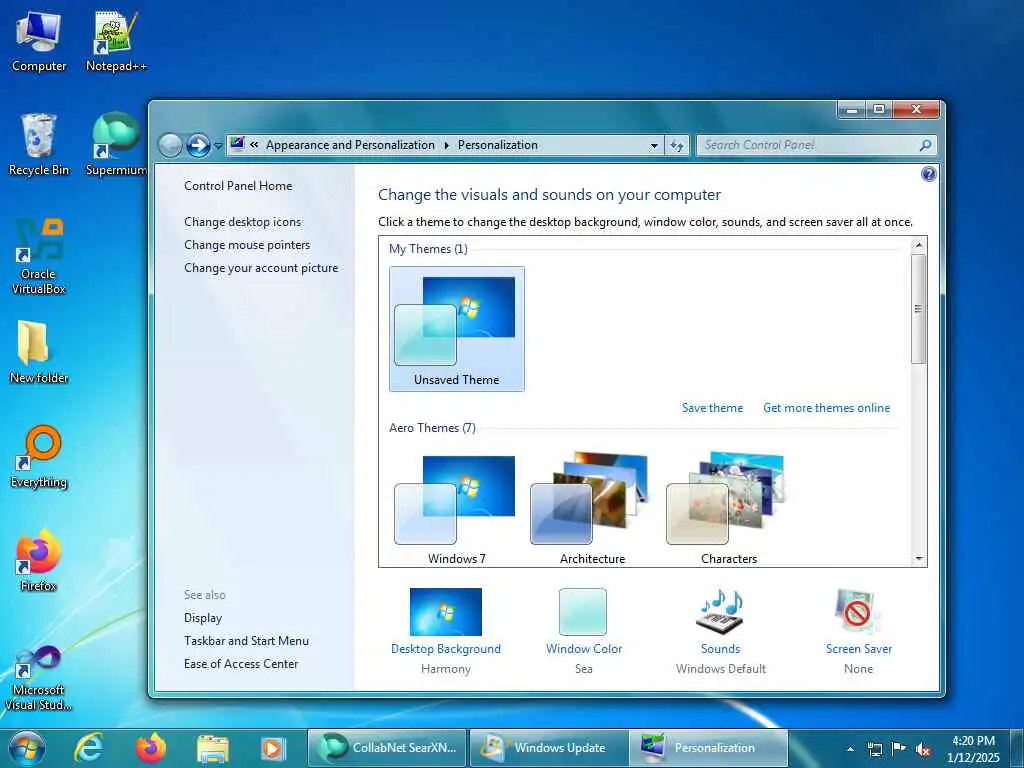The height and width of the screenshot is (768, 1024).
Task: Click the Sounds label link
Action: click(721, 649)
